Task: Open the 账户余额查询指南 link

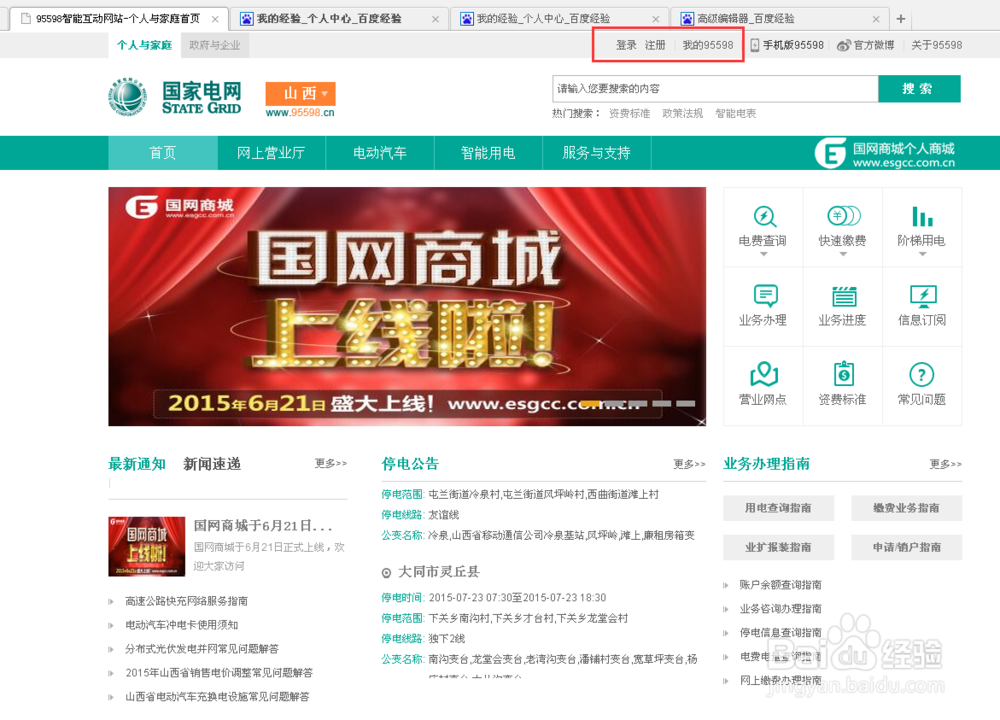Action: point(781,585)
